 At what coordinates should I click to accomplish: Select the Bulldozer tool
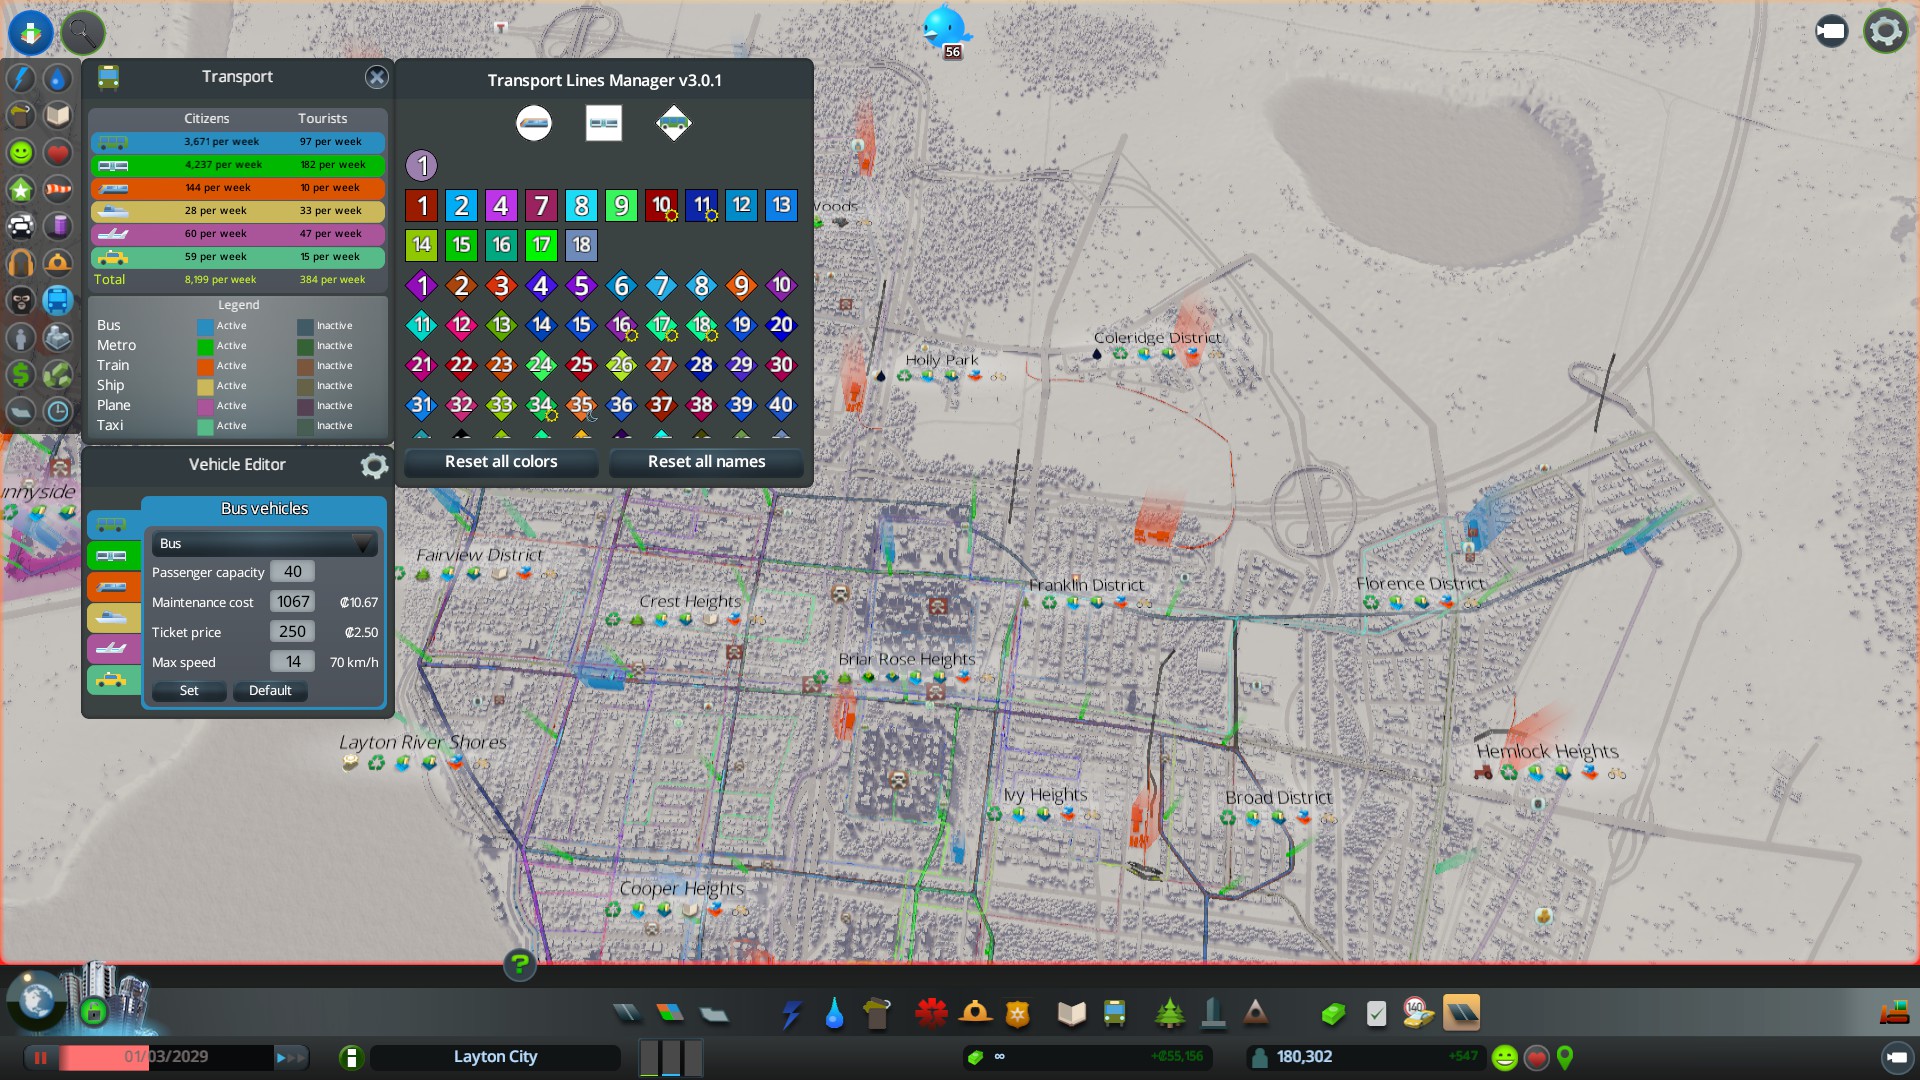pyautogui.click(x=1894, y=1014)
